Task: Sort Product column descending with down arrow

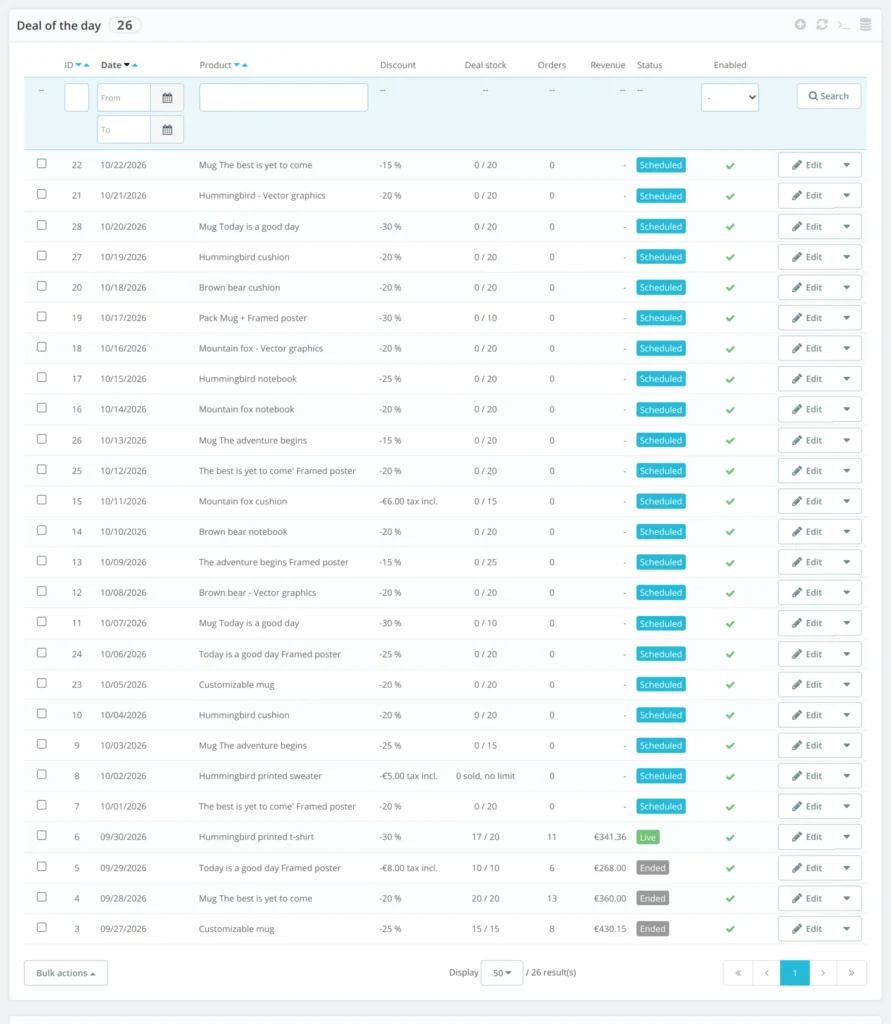Action: (237, 65)
